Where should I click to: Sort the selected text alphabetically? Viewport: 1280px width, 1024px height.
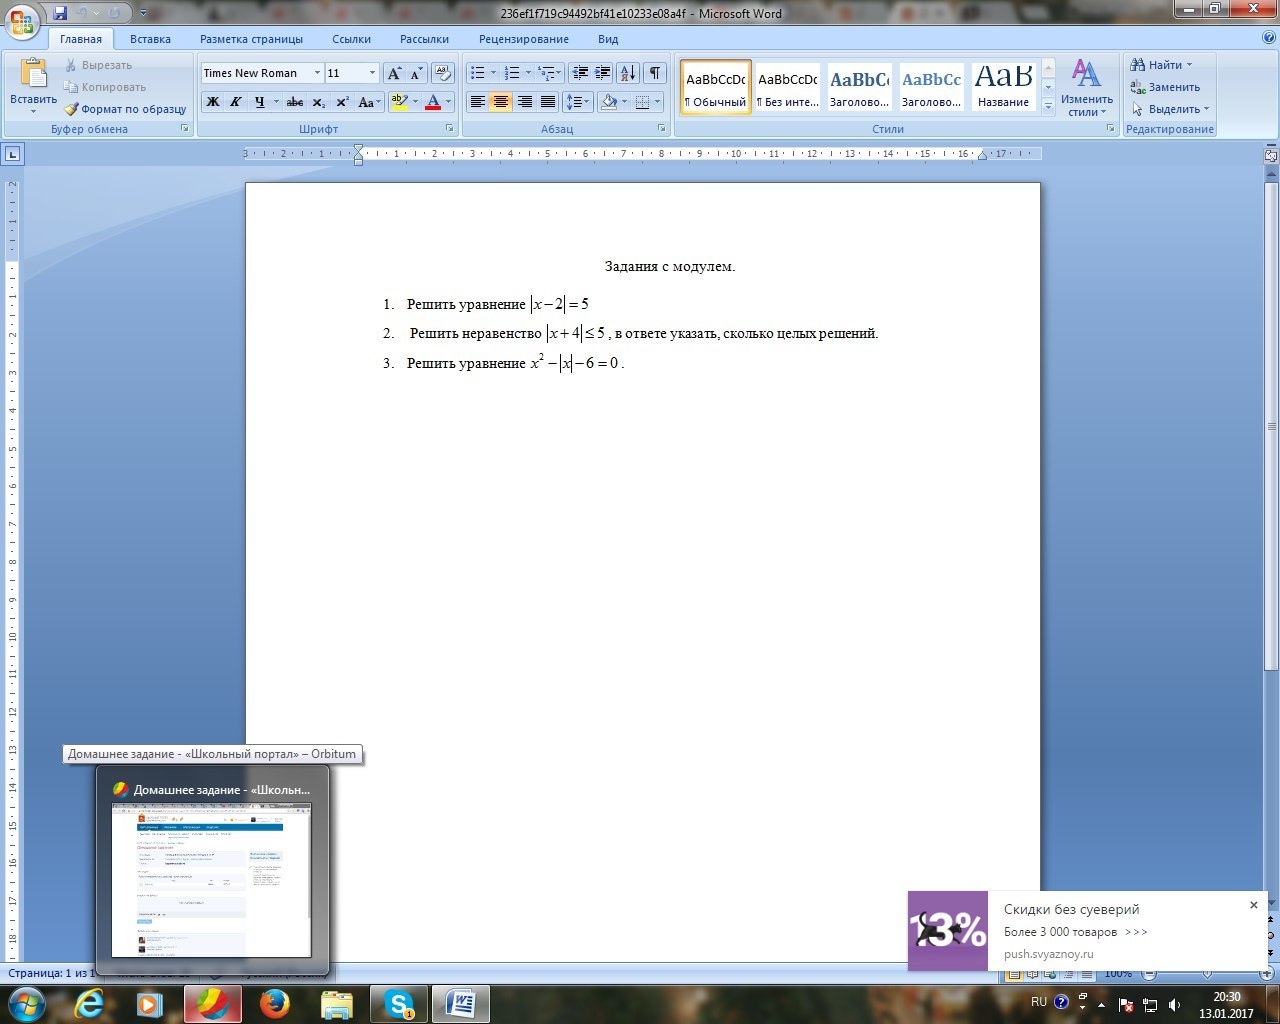coord(628,73)
